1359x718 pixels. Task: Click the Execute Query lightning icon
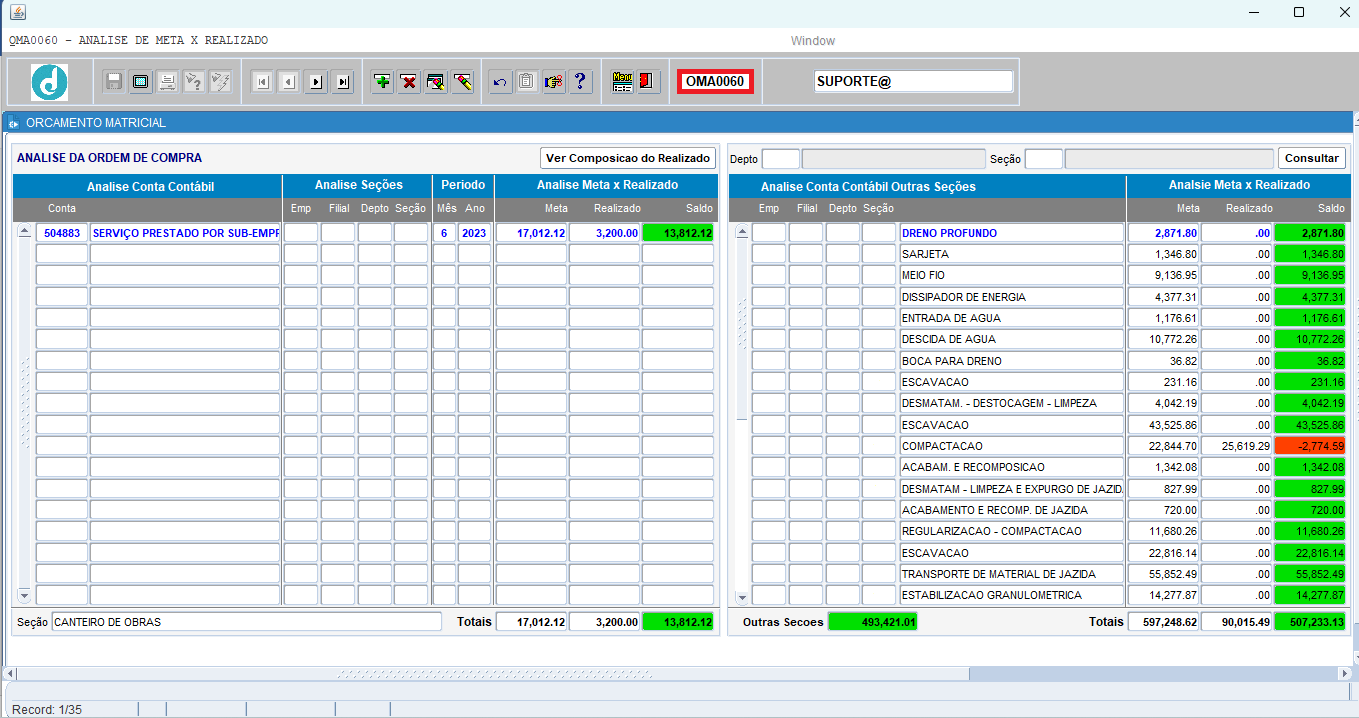tap(220, 82)
